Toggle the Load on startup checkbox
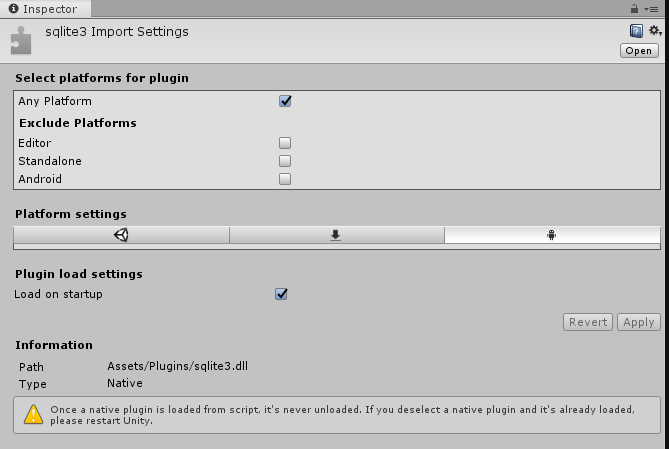 (281, 294)
